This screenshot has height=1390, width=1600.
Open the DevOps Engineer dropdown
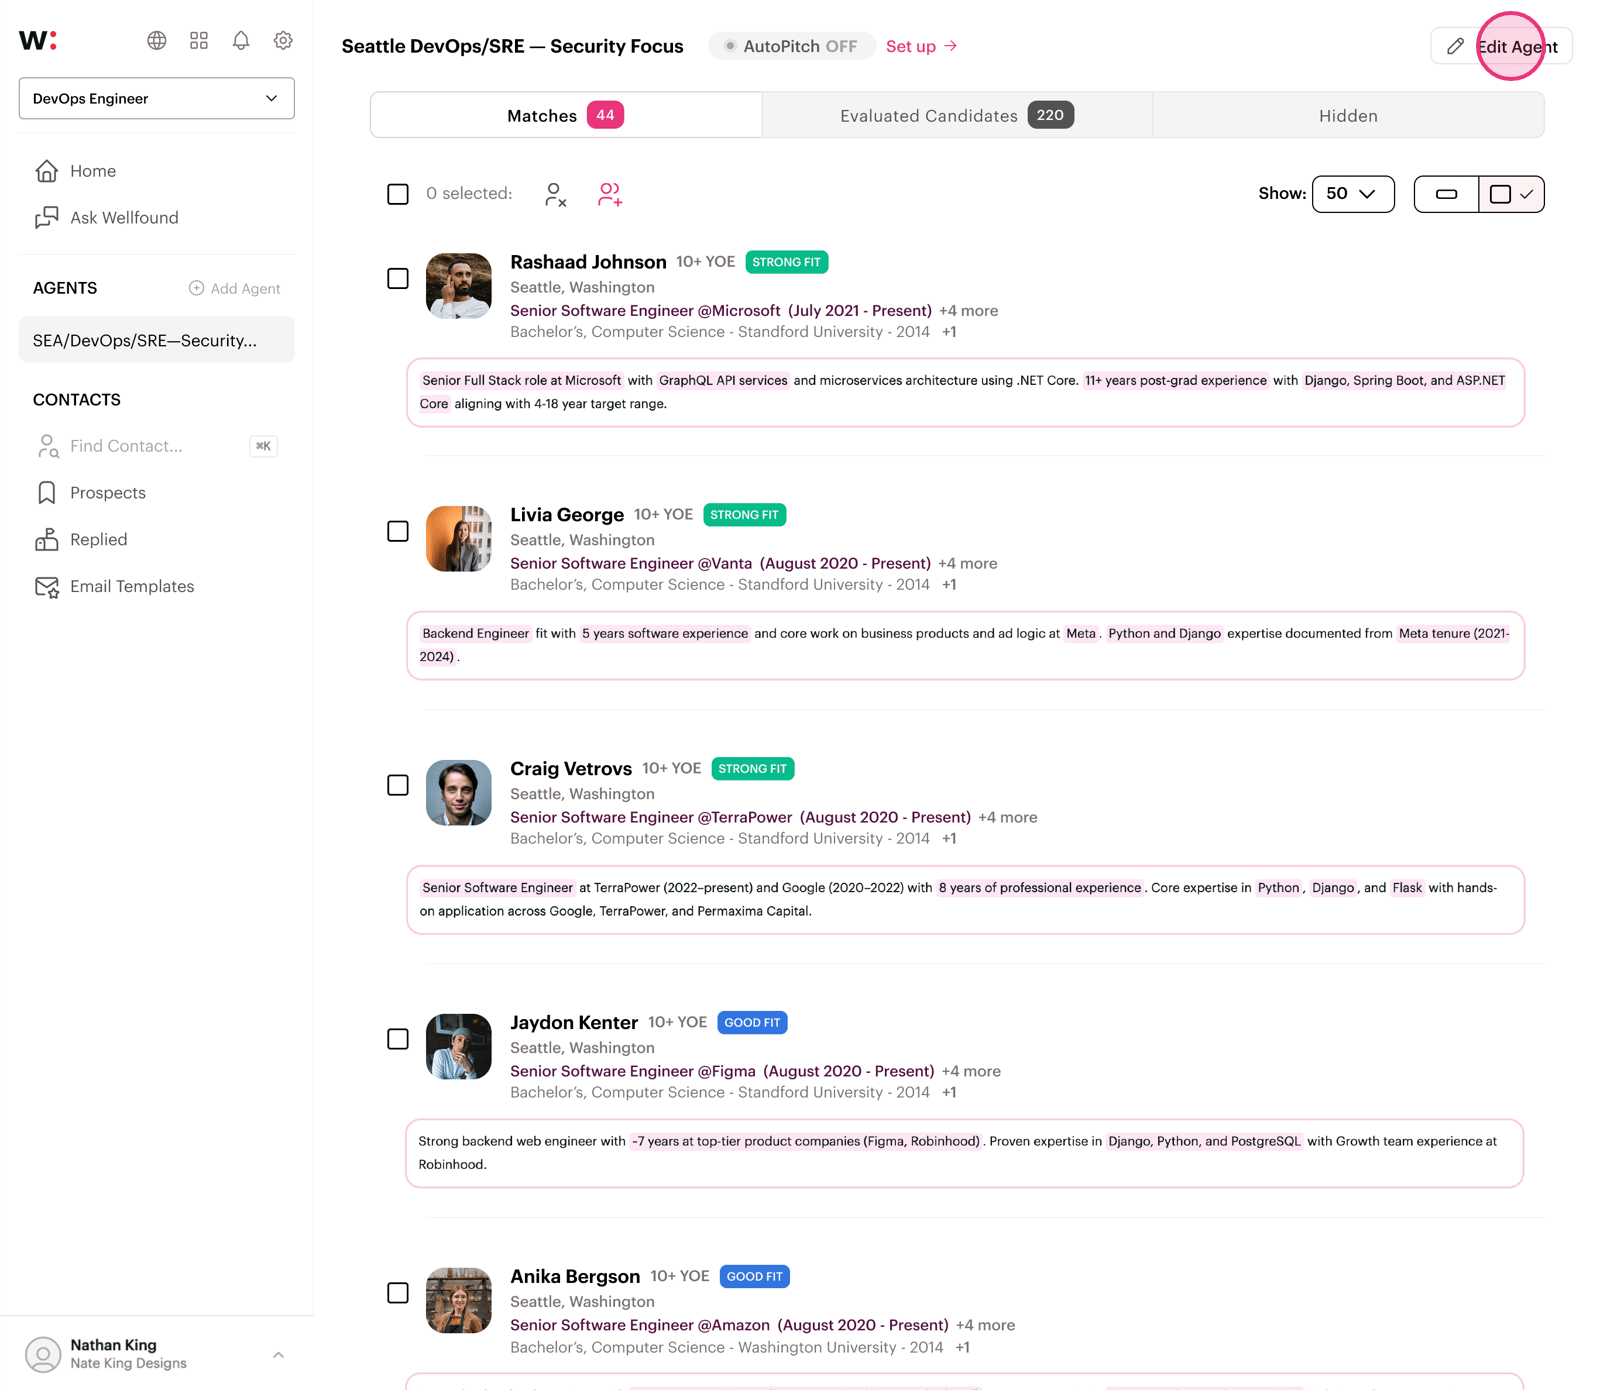pyautogui.click(x=156, y=98)
